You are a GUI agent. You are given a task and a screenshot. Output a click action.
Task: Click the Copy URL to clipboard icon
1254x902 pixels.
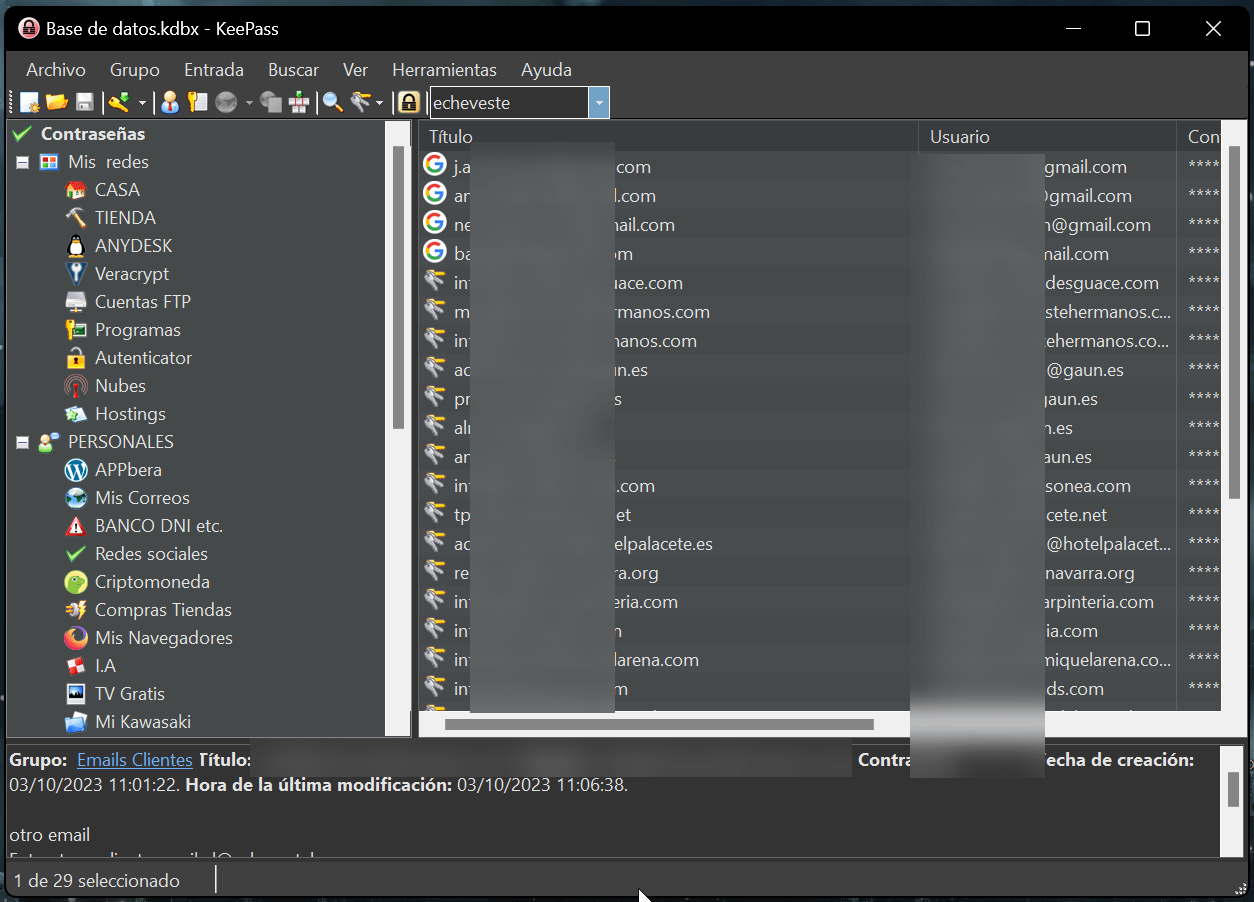pyautogui.click(x=270, y=102)
